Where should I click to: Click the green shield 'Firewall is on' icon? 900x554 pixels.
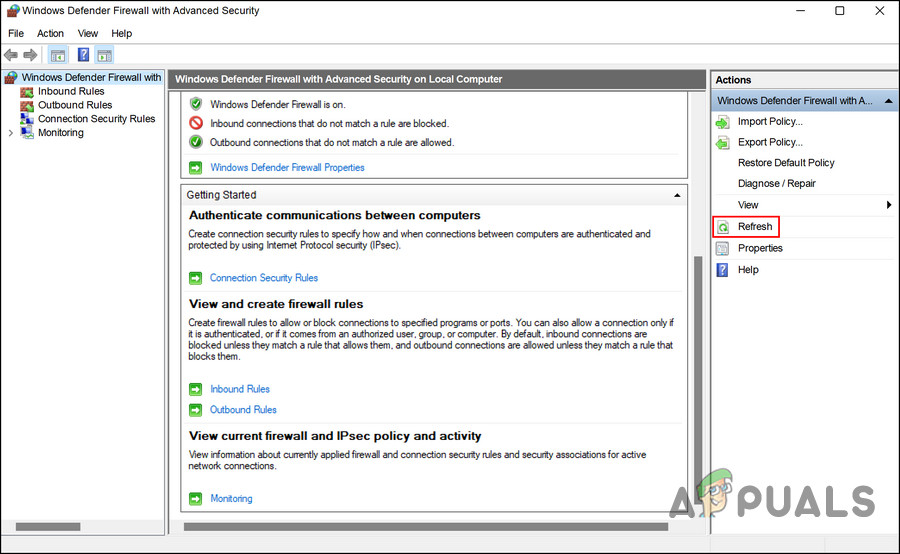pyautogui.click(x=196, y=104)
